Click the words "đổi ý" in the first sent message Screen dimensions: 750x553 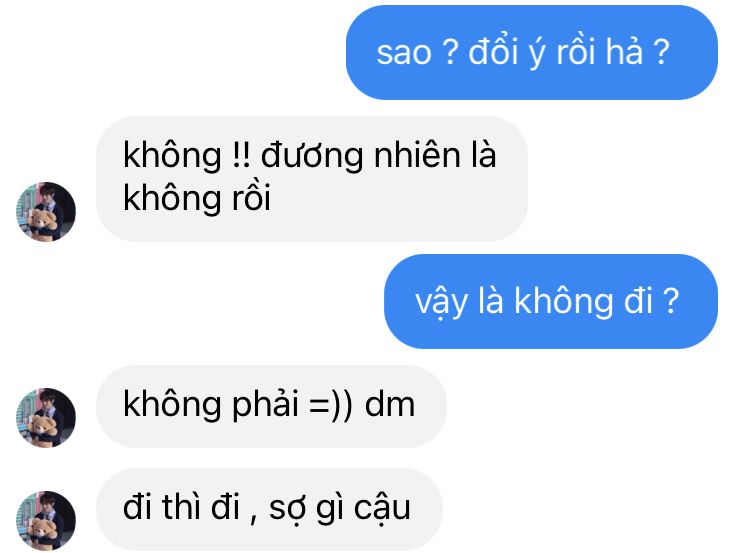click(x=507, y=51)
